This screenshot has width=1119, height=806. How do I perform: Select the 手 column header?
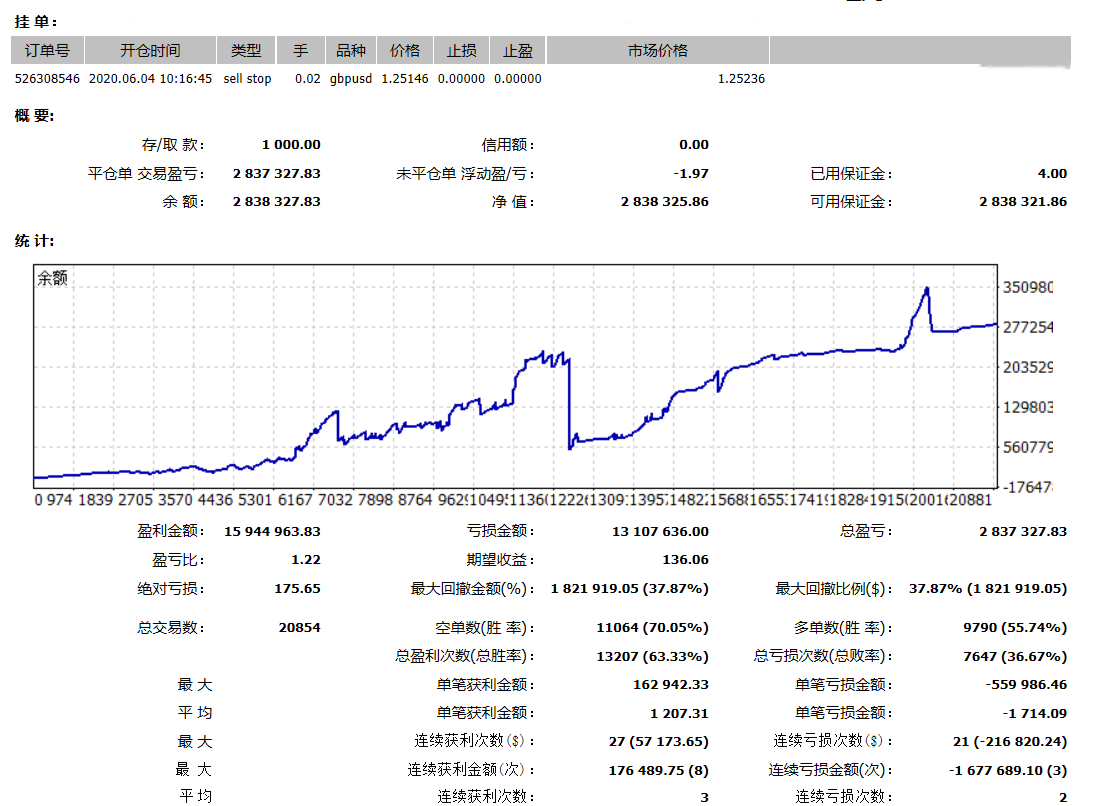coord(301,50)
